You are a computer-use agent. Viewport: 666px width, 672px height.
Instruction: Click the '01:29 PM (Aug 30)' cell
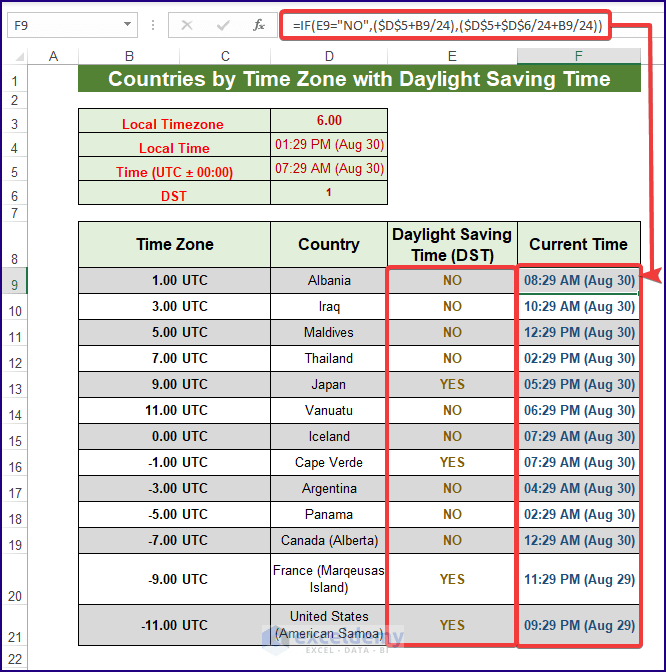point(329,145)
